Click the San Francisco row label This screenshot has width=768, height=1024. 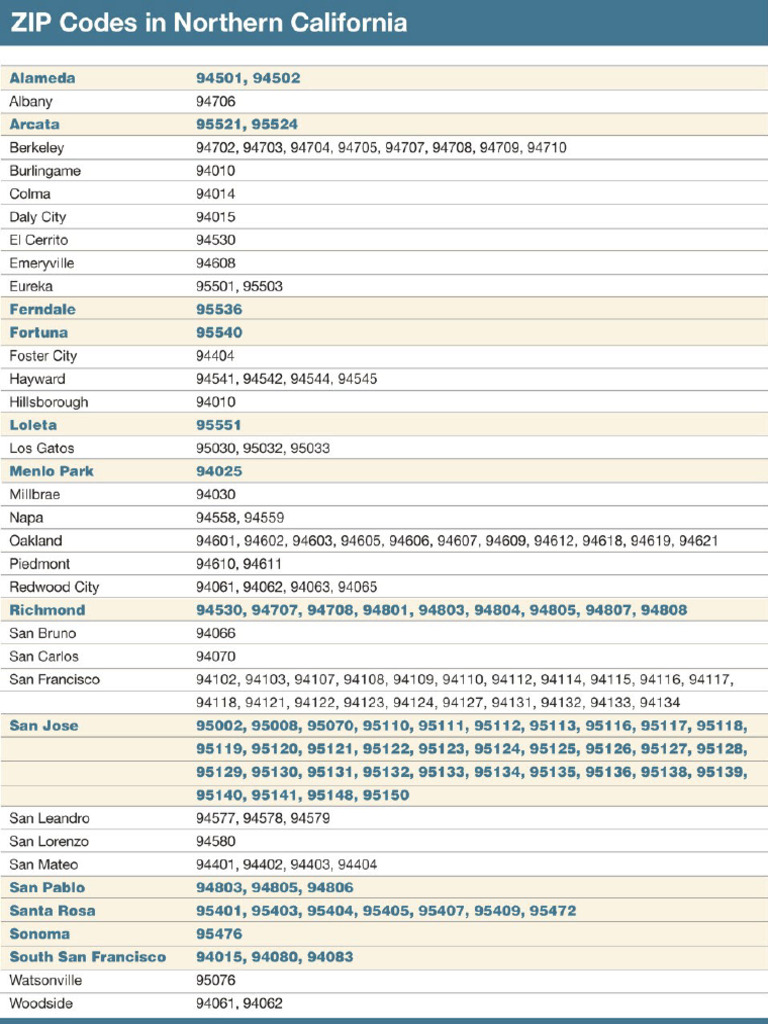click(55, 679)
